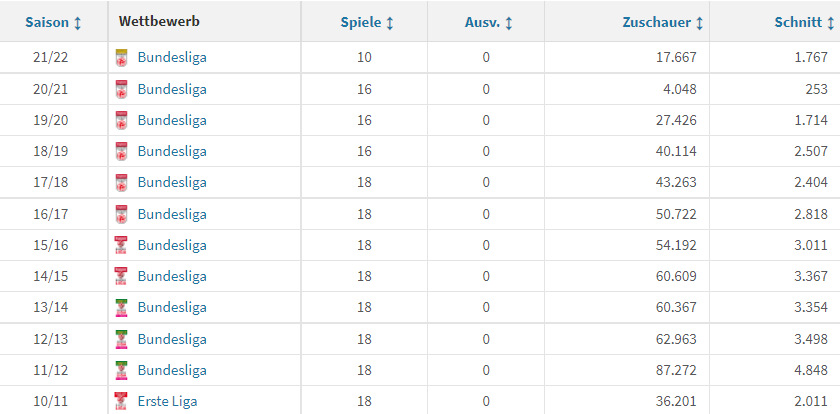Viewport: 840px width, 414px height.
Task: Open the Erste Liga link for 10/11
Action: [x=167, y=401]
